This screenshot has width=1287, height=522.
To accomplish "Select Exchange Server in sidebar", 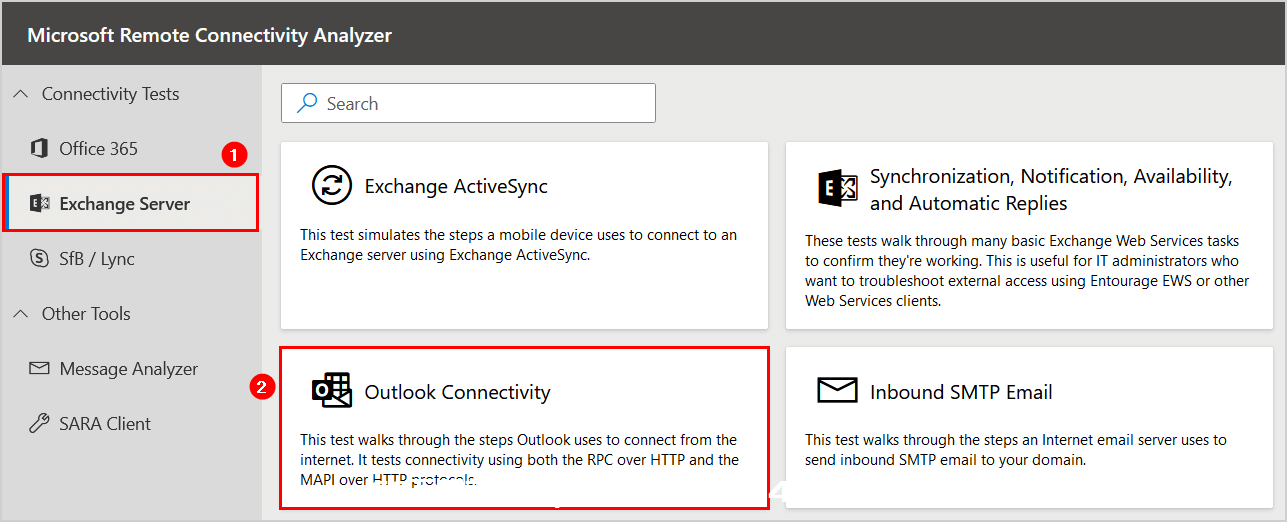I will point(130,204).
